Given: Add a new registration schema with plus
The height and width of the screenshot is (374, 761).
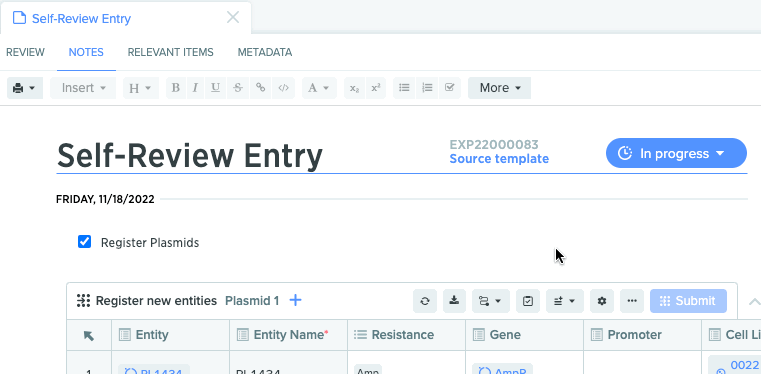Looking at the screenshot, I should click(x=295, y=301).
